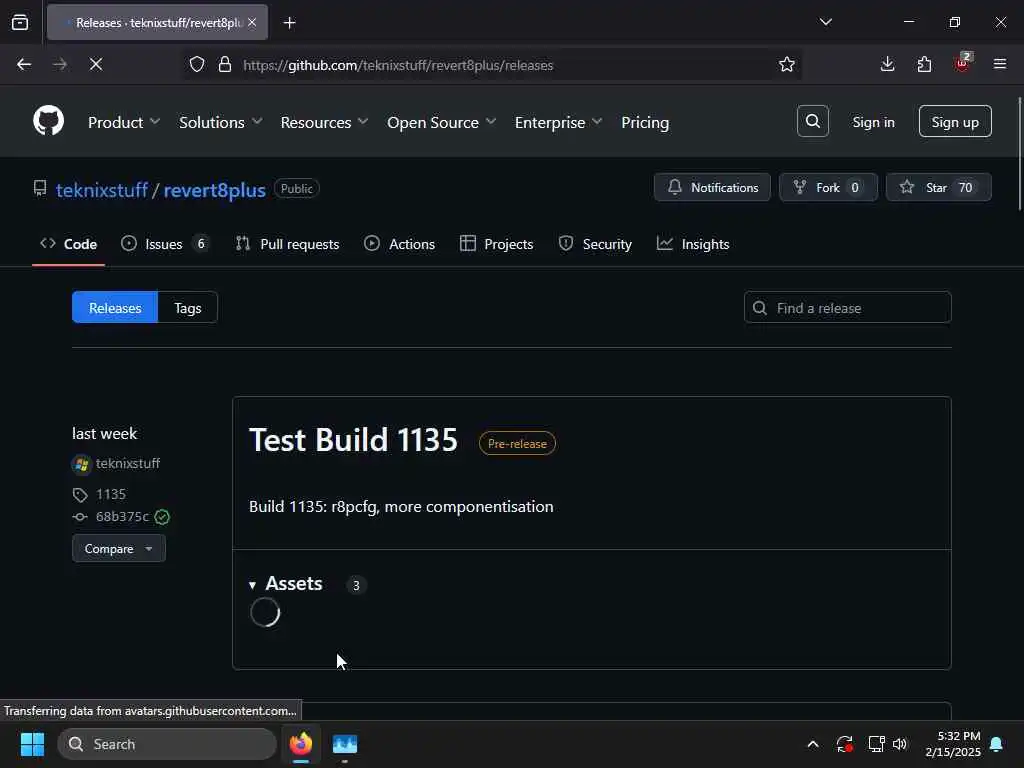1024x768 pixels.
Task: Select the Releases toggle button
Action: click(115, 308)
